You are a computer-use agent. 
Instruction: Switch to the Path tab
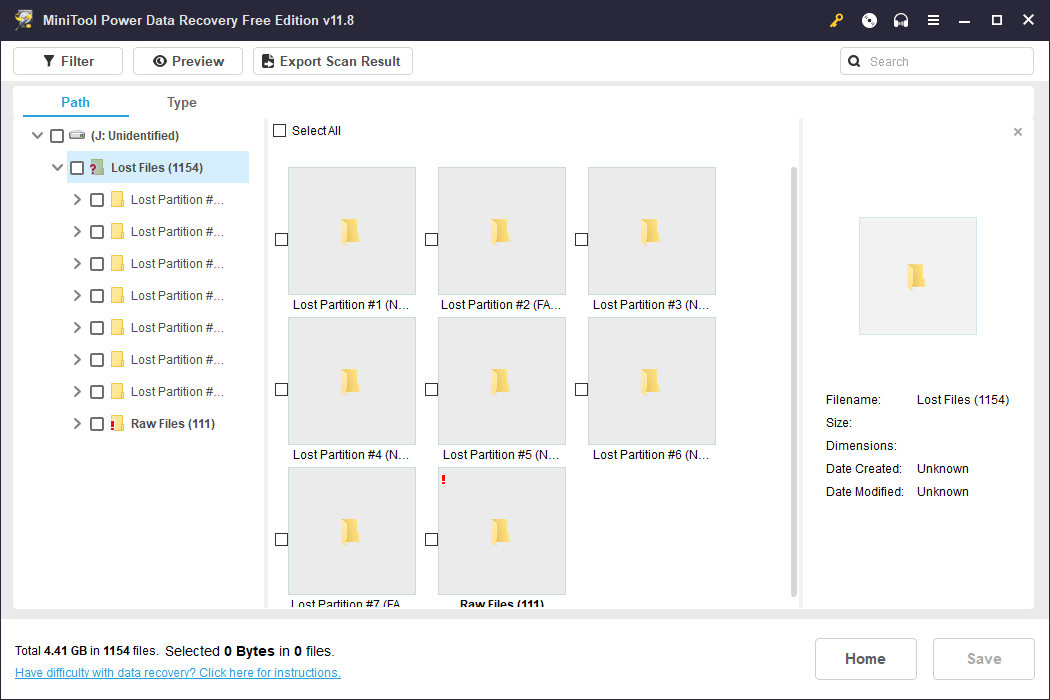pyautogui.click(x=75, y=102)
